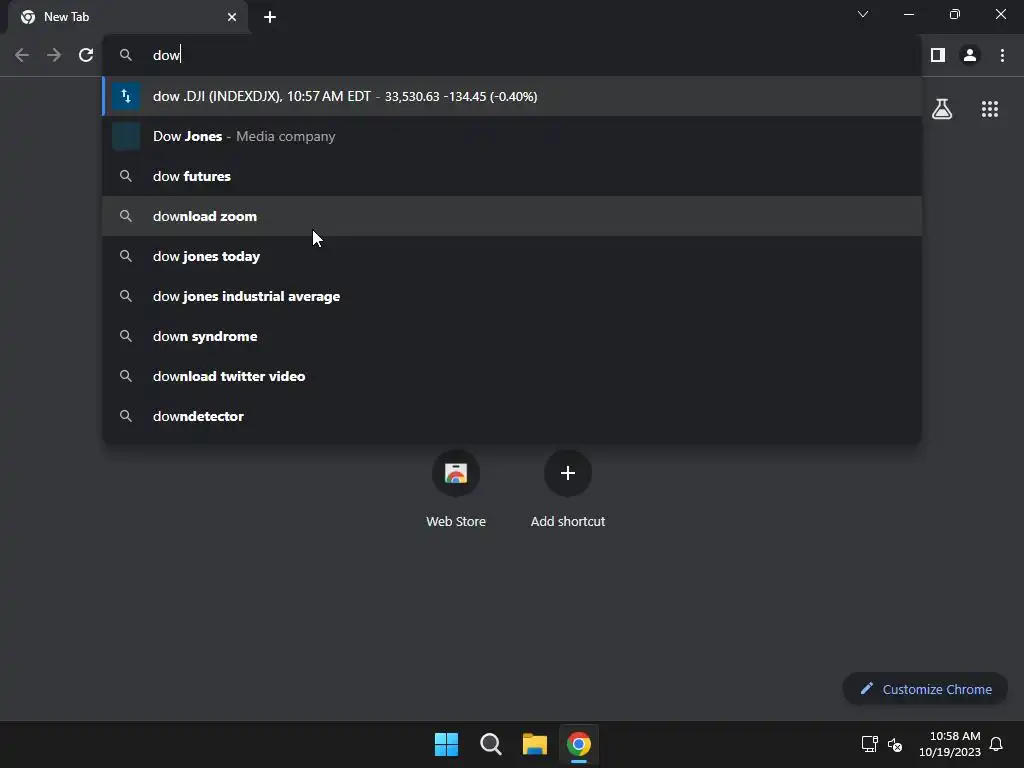Click the Dow Jones entity thumbnail
This screenshot has width=1024, height=768.
[x=126, y=136]
